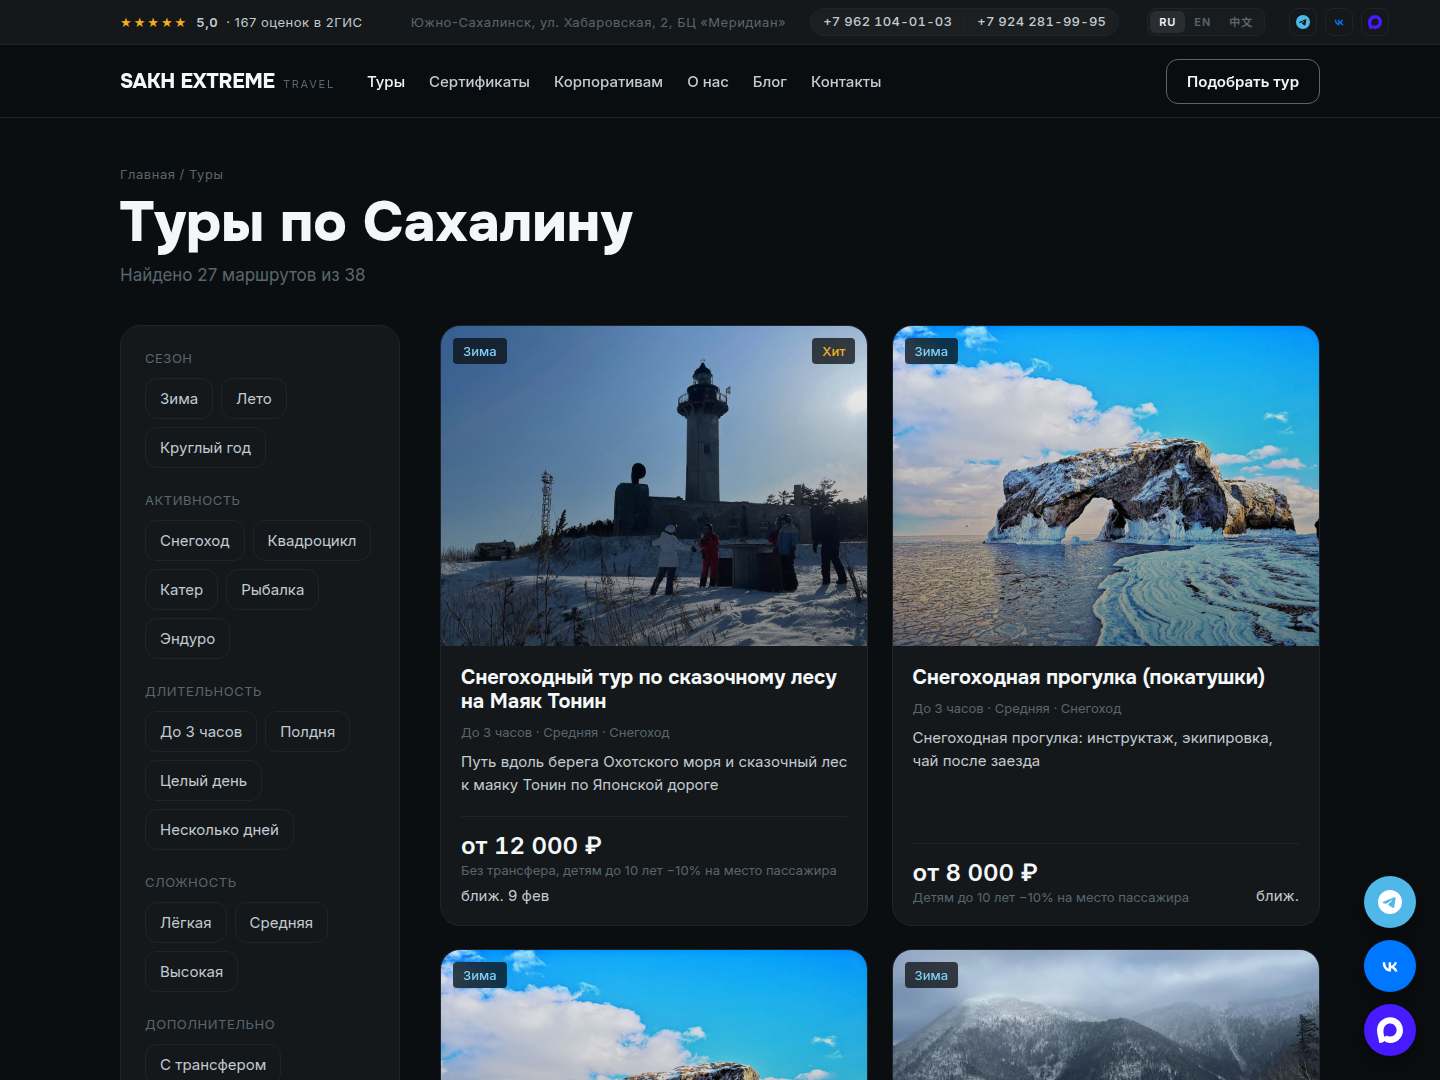Image resolution: width=1440 pixels, height=1080 pixels.
Task: Open VK icon in top header
Action: [1339, 22]
